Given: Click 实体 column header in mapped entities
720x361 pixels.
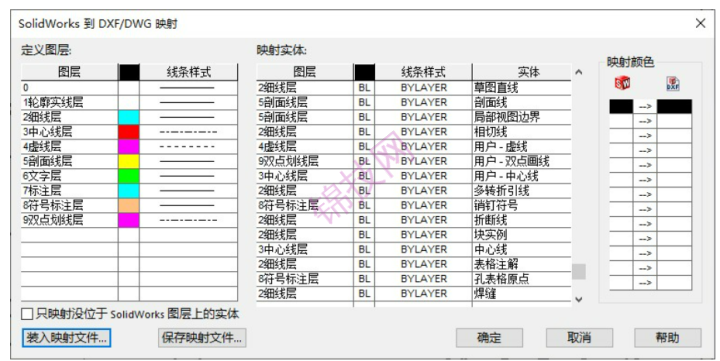Looking at the screenshot, I should click(522, 72).
